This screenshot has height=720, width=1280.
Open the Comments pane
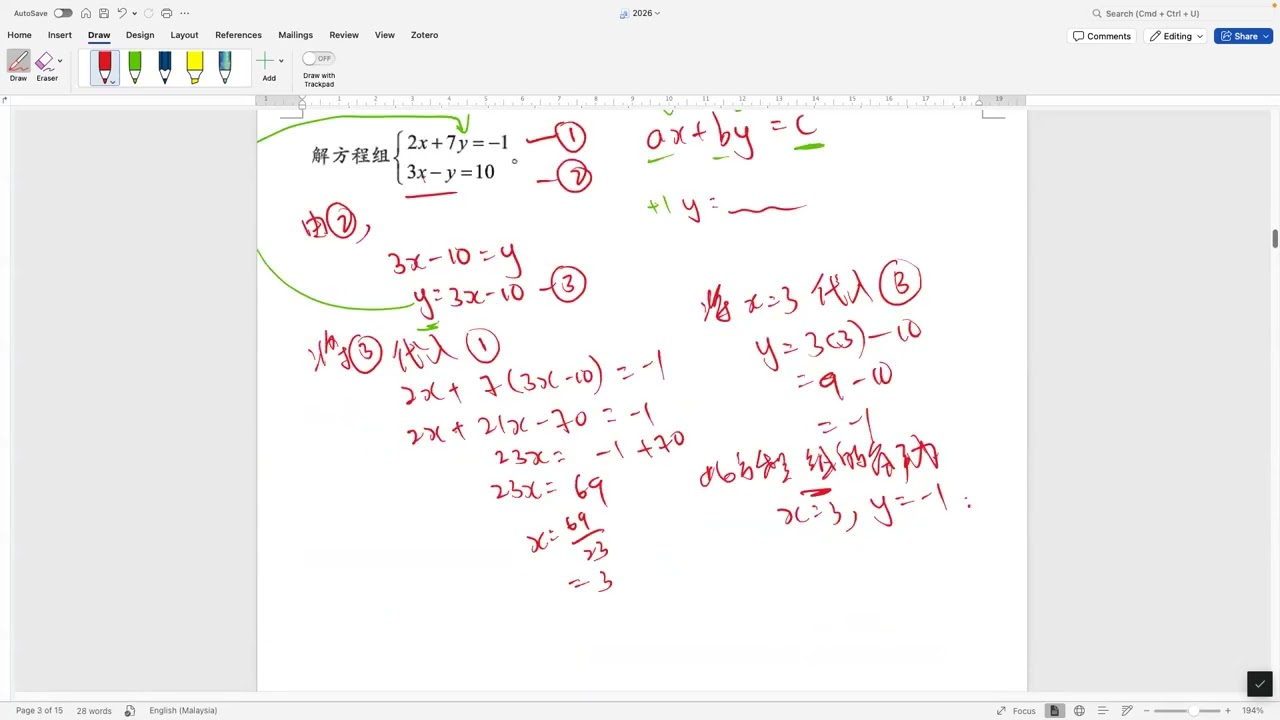point(1101,36)
